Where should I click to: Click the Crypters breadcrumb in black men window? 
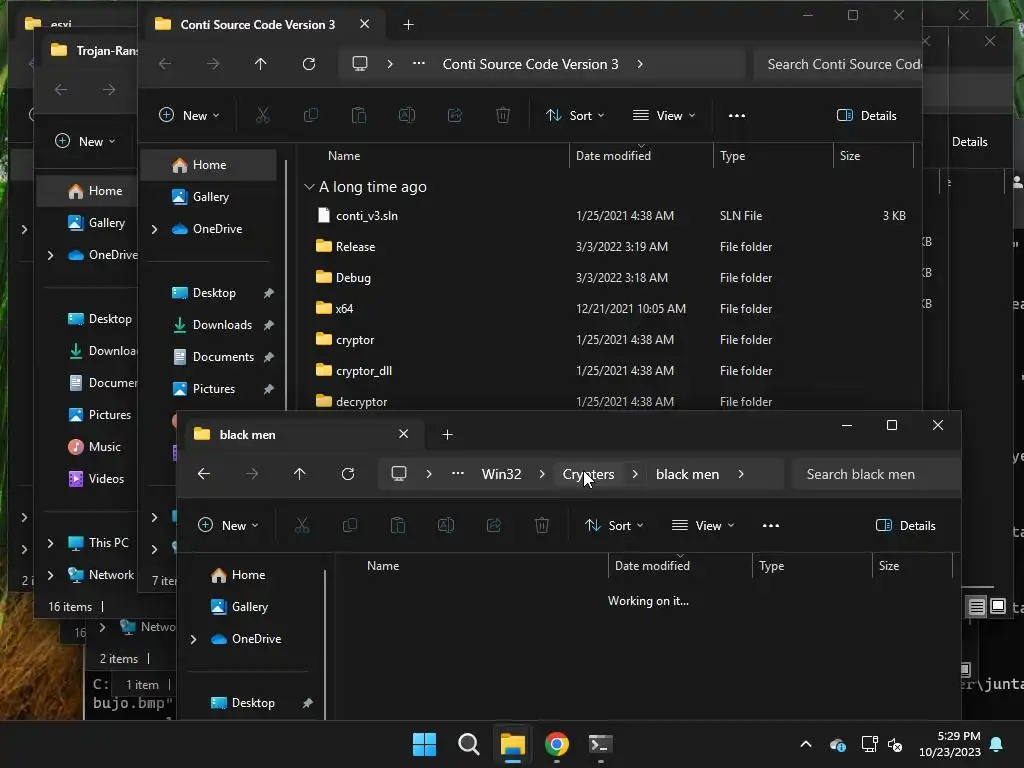click(588, 474)
